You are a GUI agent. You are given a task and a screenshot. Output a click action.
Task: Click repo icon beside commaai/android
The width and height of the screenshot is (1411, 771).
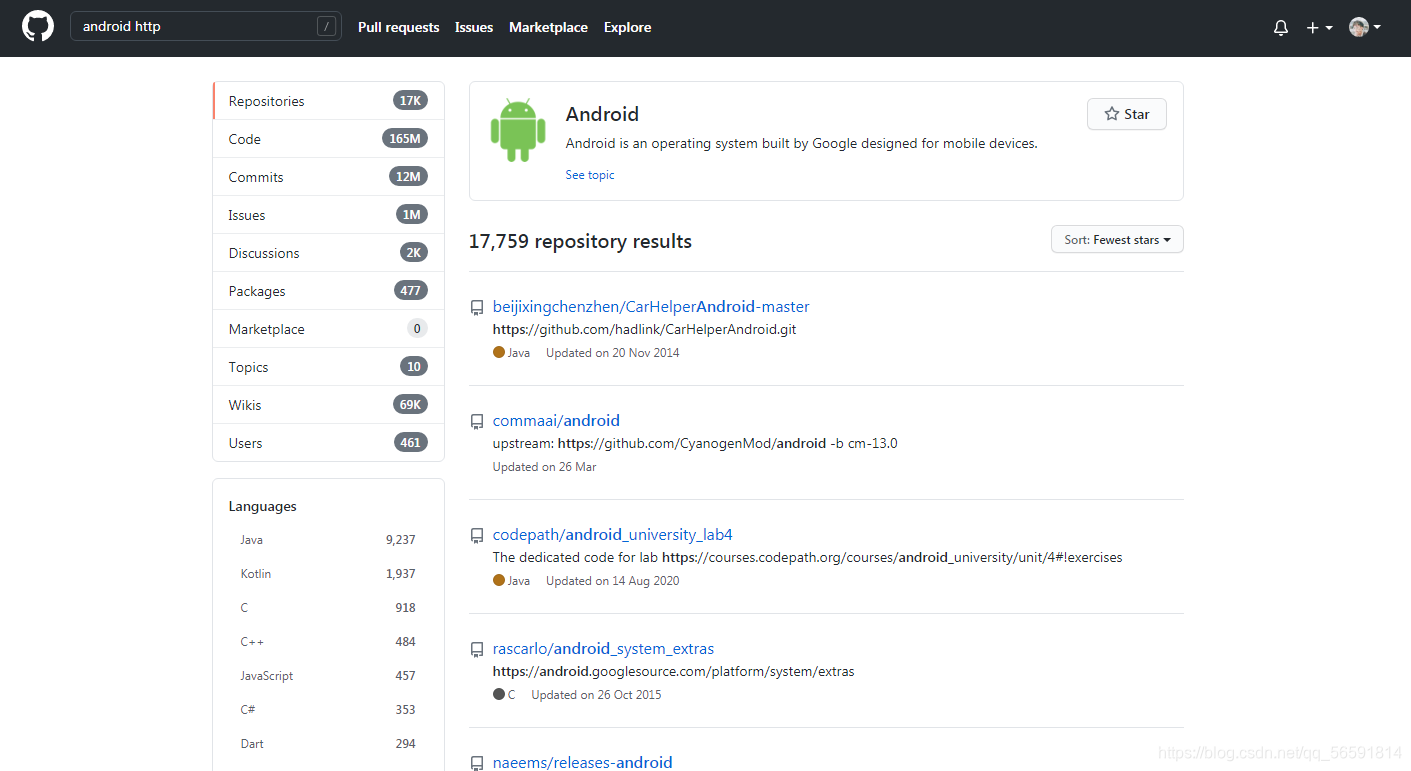(x=477, y=422)
